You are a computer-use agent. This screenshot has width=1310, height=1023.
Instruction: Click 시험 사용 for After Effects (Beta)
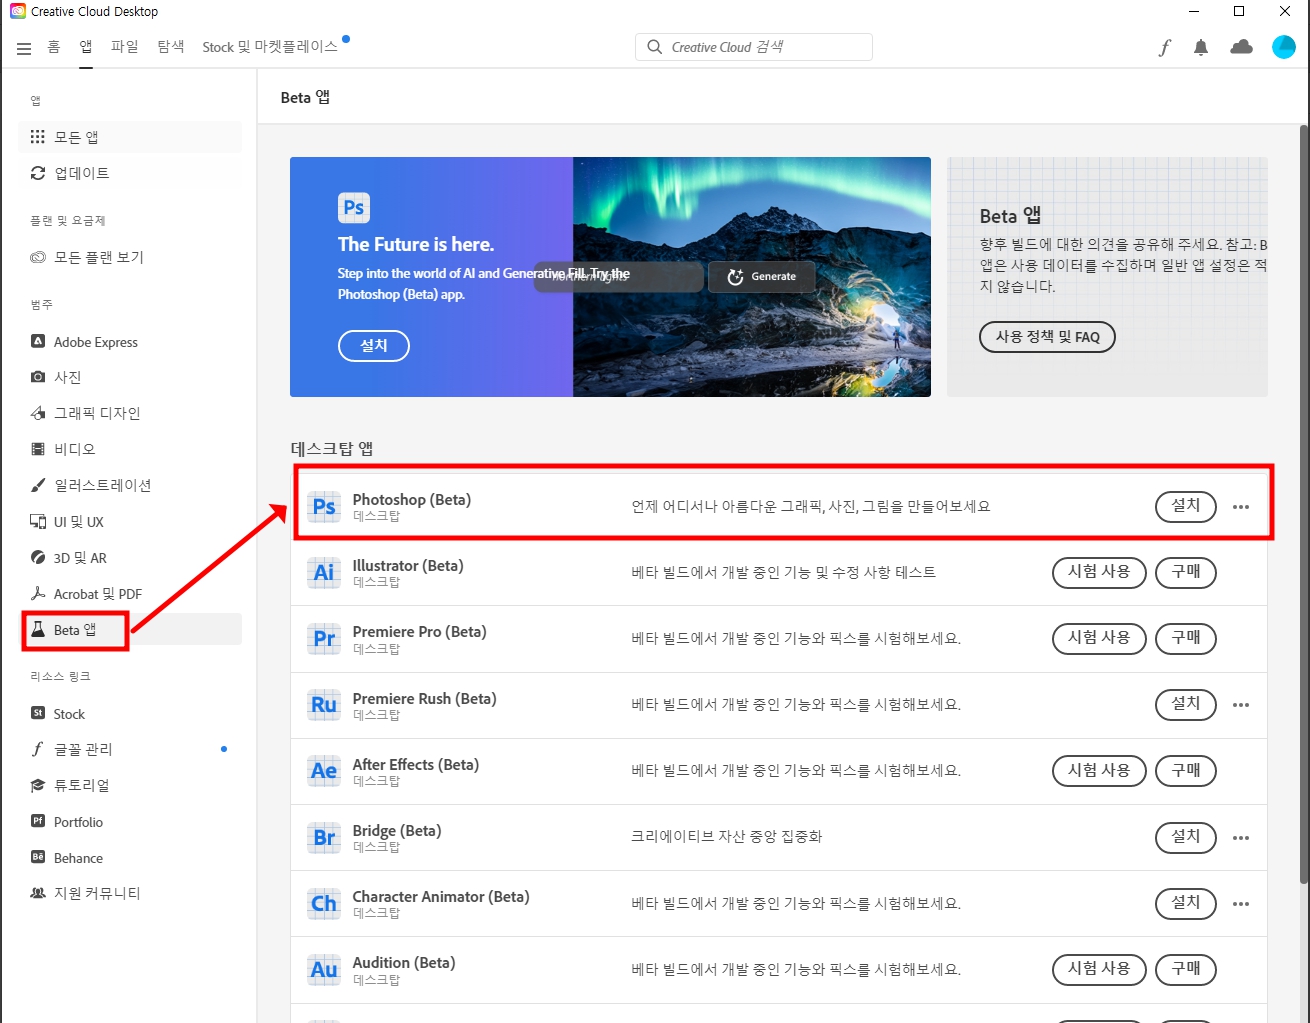[x=1099, y=770]
